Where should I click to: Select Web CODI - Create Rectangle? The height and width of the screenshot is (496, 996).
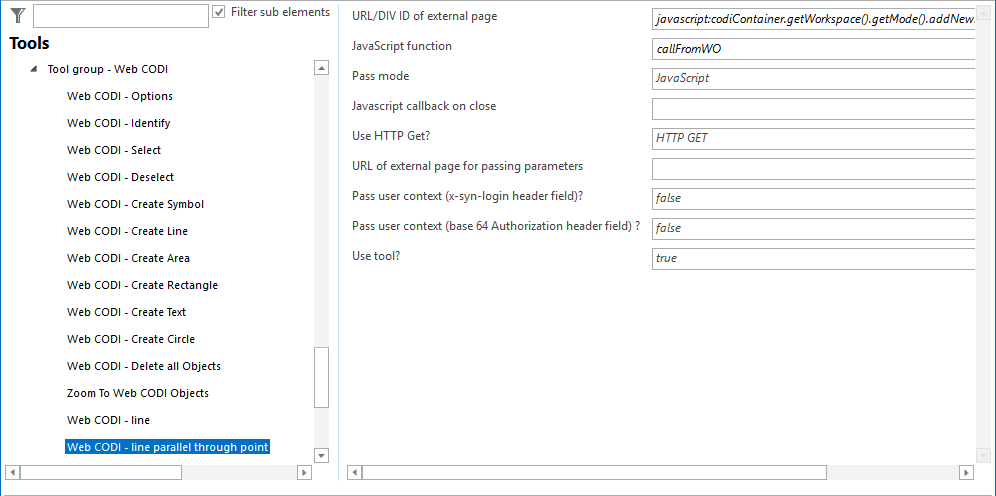(x=142, y=285)
